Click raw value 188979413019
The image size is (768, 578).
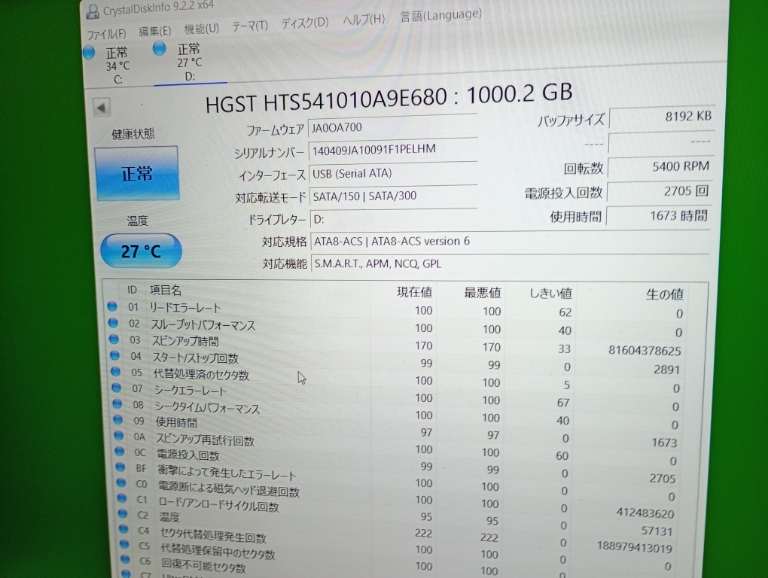[x=634, y=547]
